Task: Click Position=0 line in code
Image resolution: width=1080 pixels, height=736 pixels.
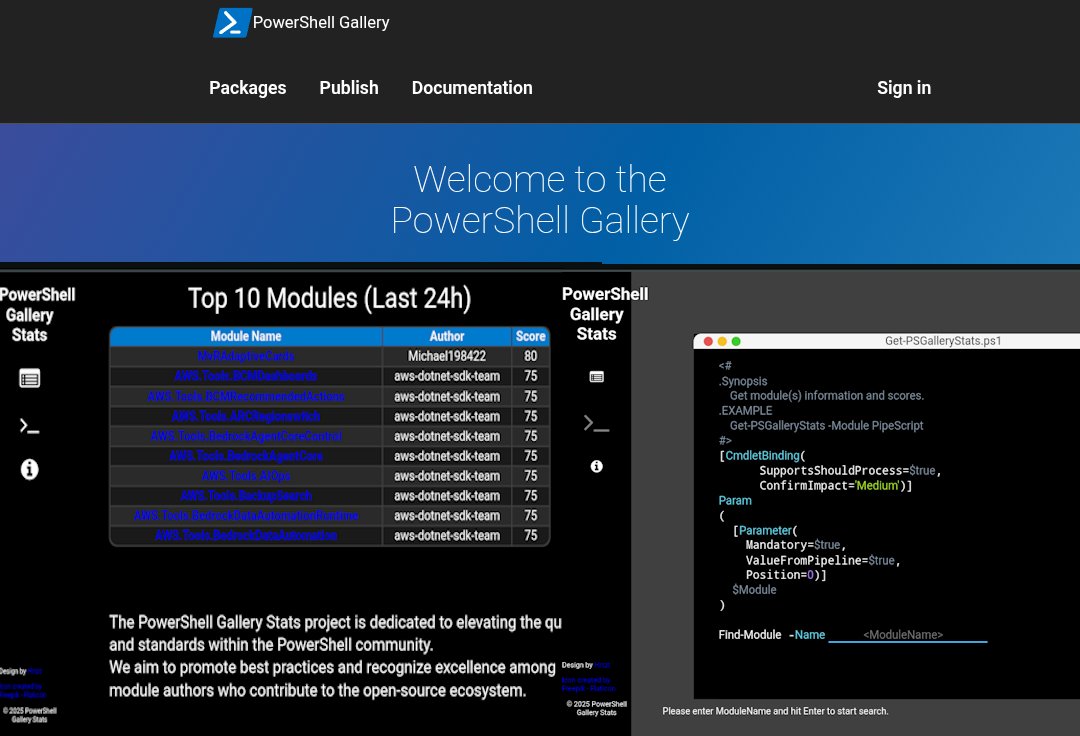Action: [x=786, y=575]
